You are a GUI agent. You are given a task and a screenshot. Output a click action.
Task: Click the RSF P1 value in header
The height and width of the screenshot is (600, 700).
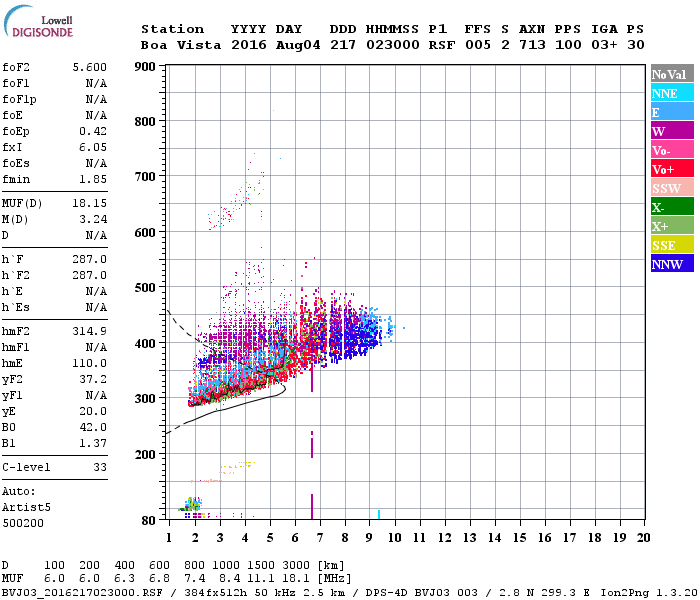tap(442, 45)
